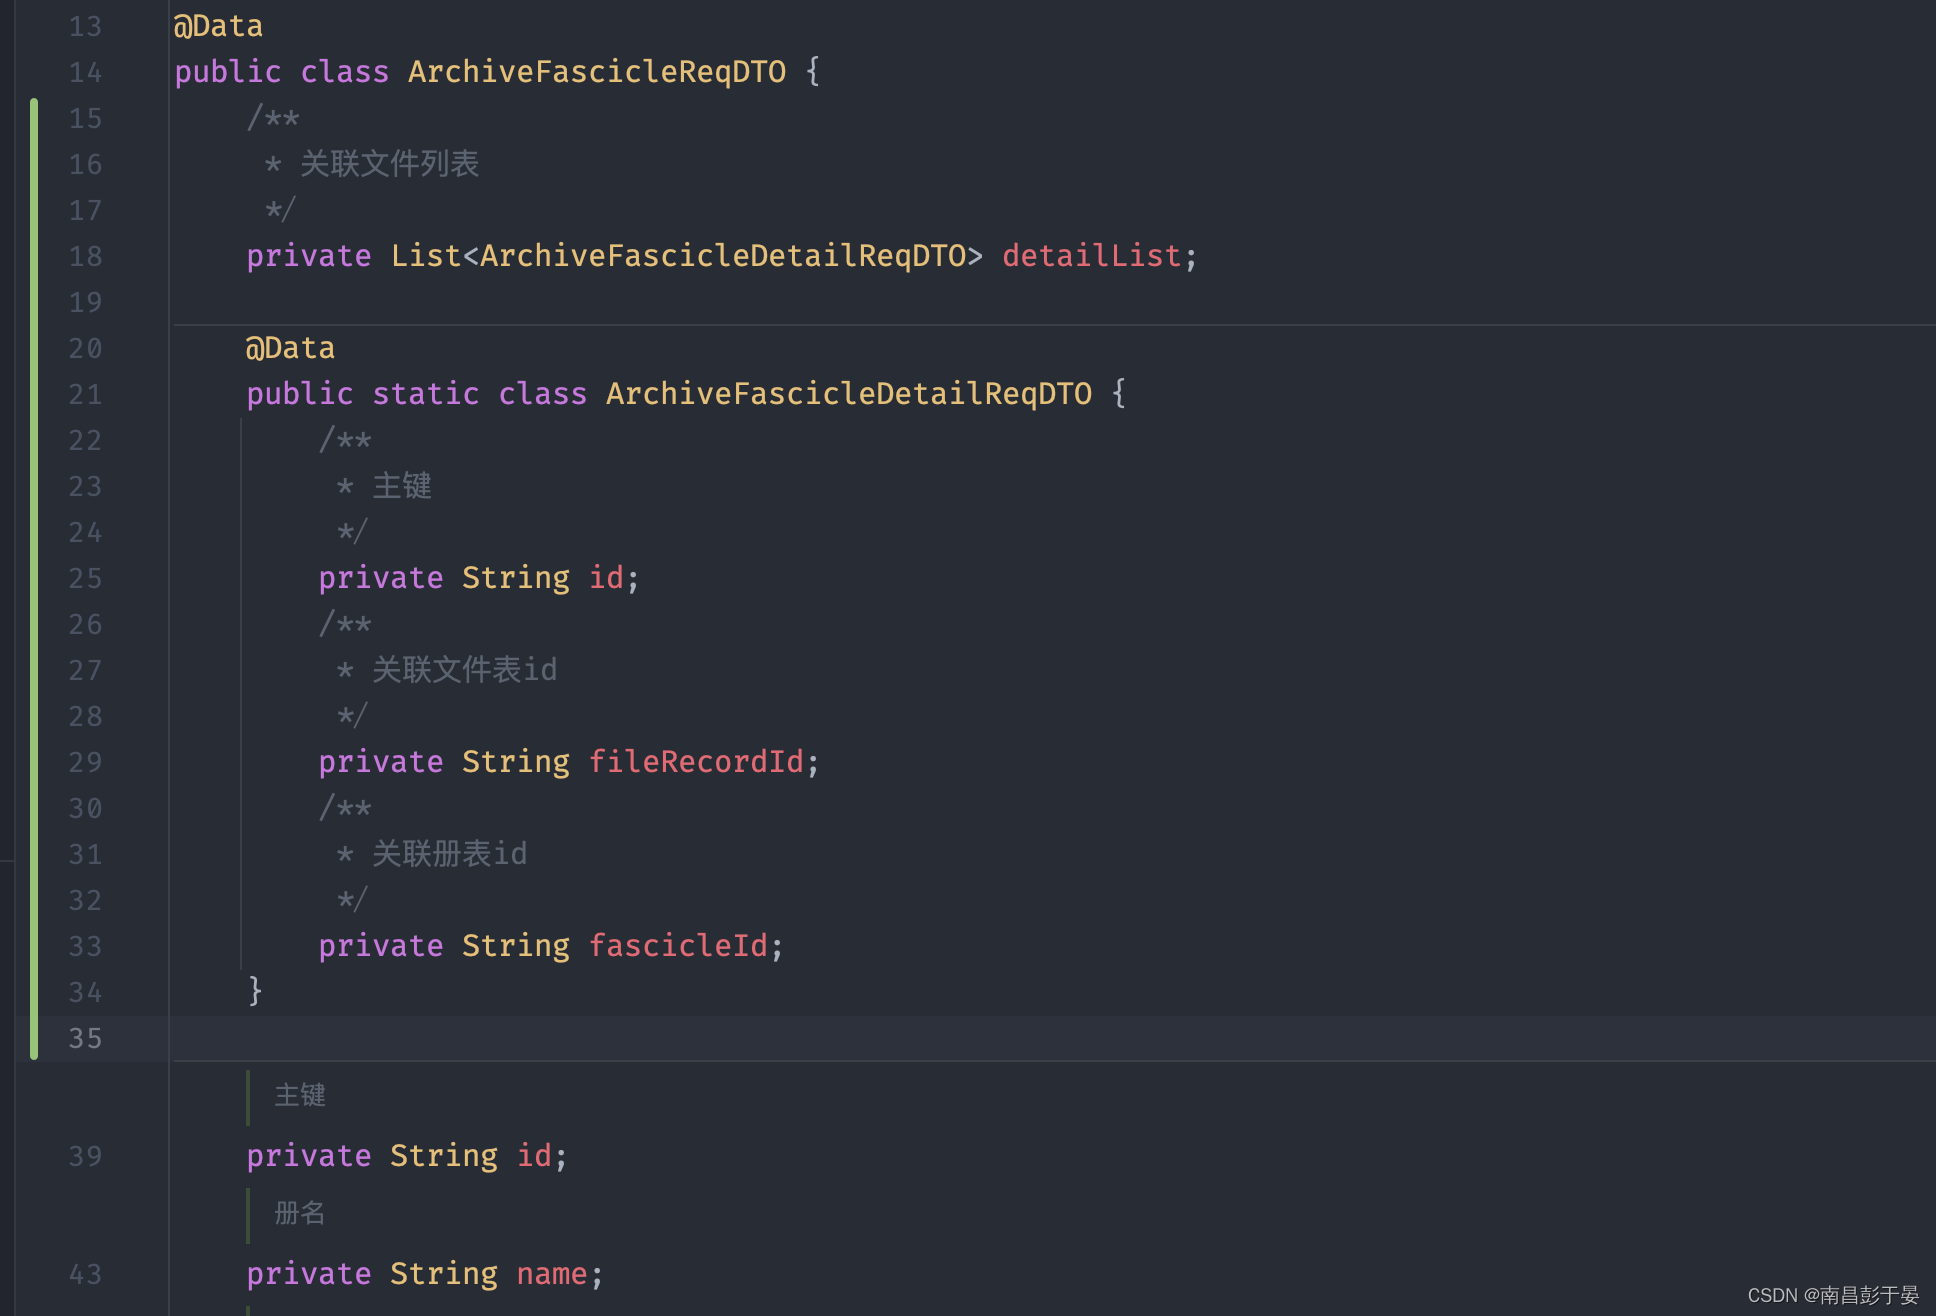
Task: Click ArchiveFascicleDetailReqDTO in the static class declaration
Action: point(849,394)
